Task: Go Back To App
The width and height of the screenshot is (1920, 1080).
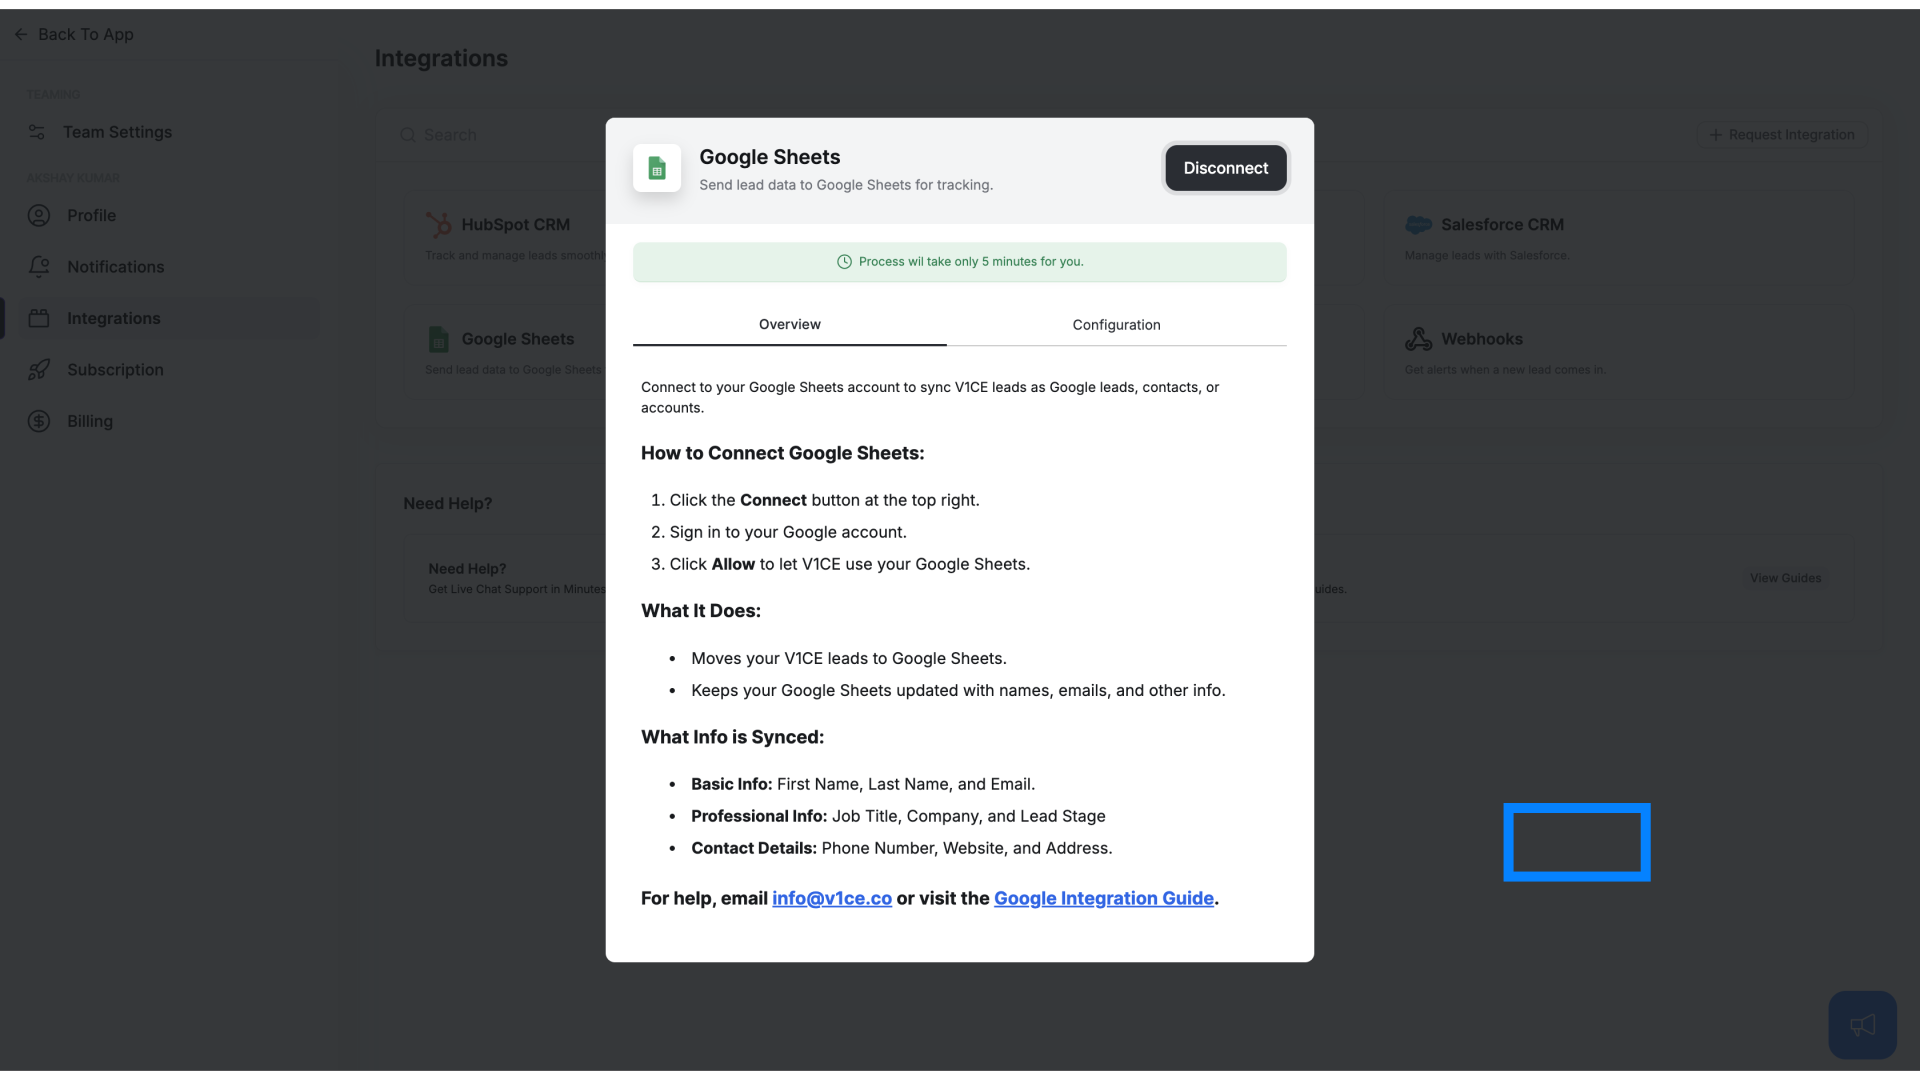Action: click(75, 34)
